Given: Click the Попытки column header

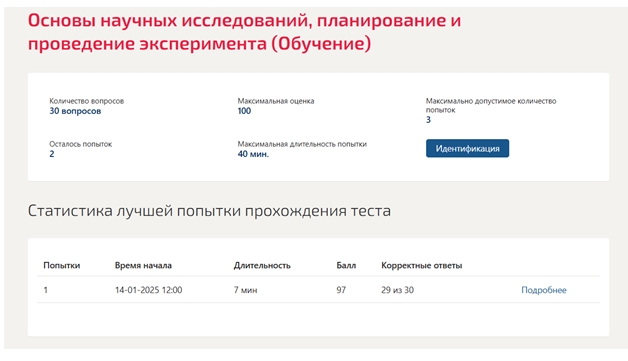Looking at the screenshot, I should [62, 265].
